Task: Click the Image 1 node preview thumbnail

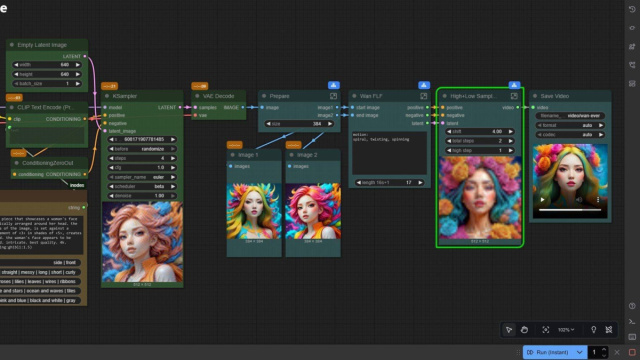Action: click(x=254, y=211)
